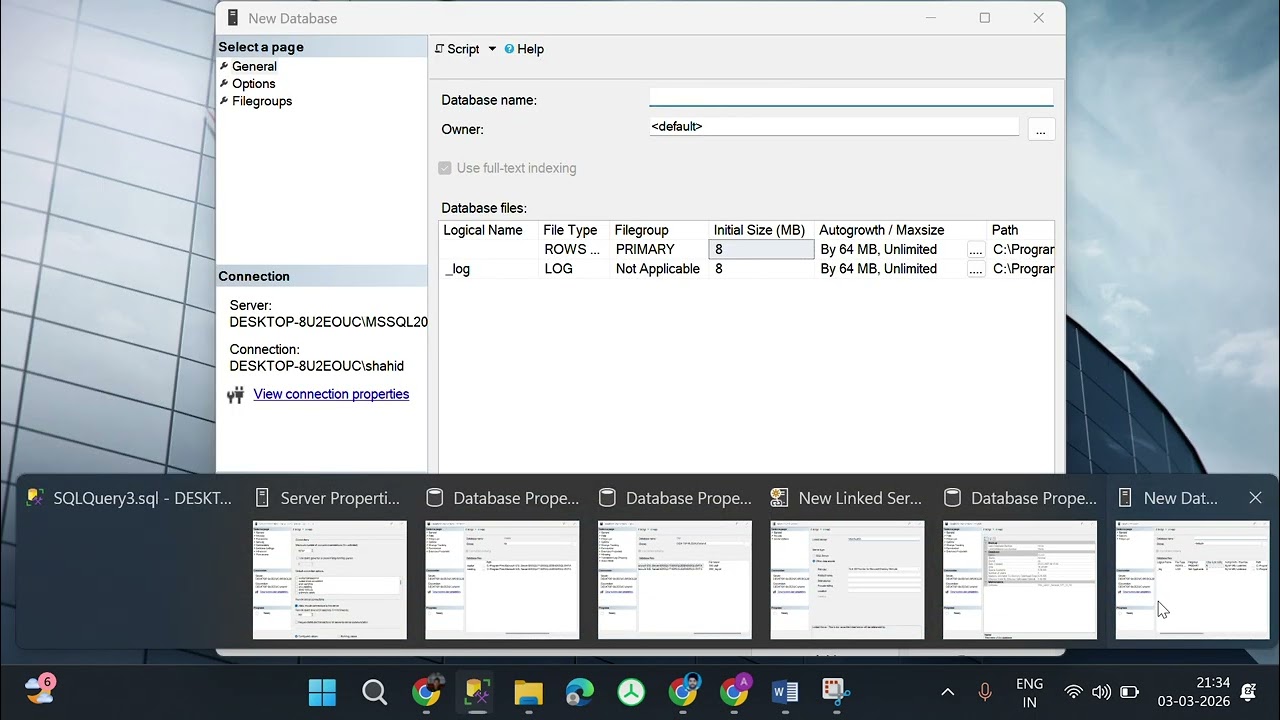The width and height of the screenshot is (1280, 720).
Task: Open Help in the dialog toolbar
Action: point(524,49)
